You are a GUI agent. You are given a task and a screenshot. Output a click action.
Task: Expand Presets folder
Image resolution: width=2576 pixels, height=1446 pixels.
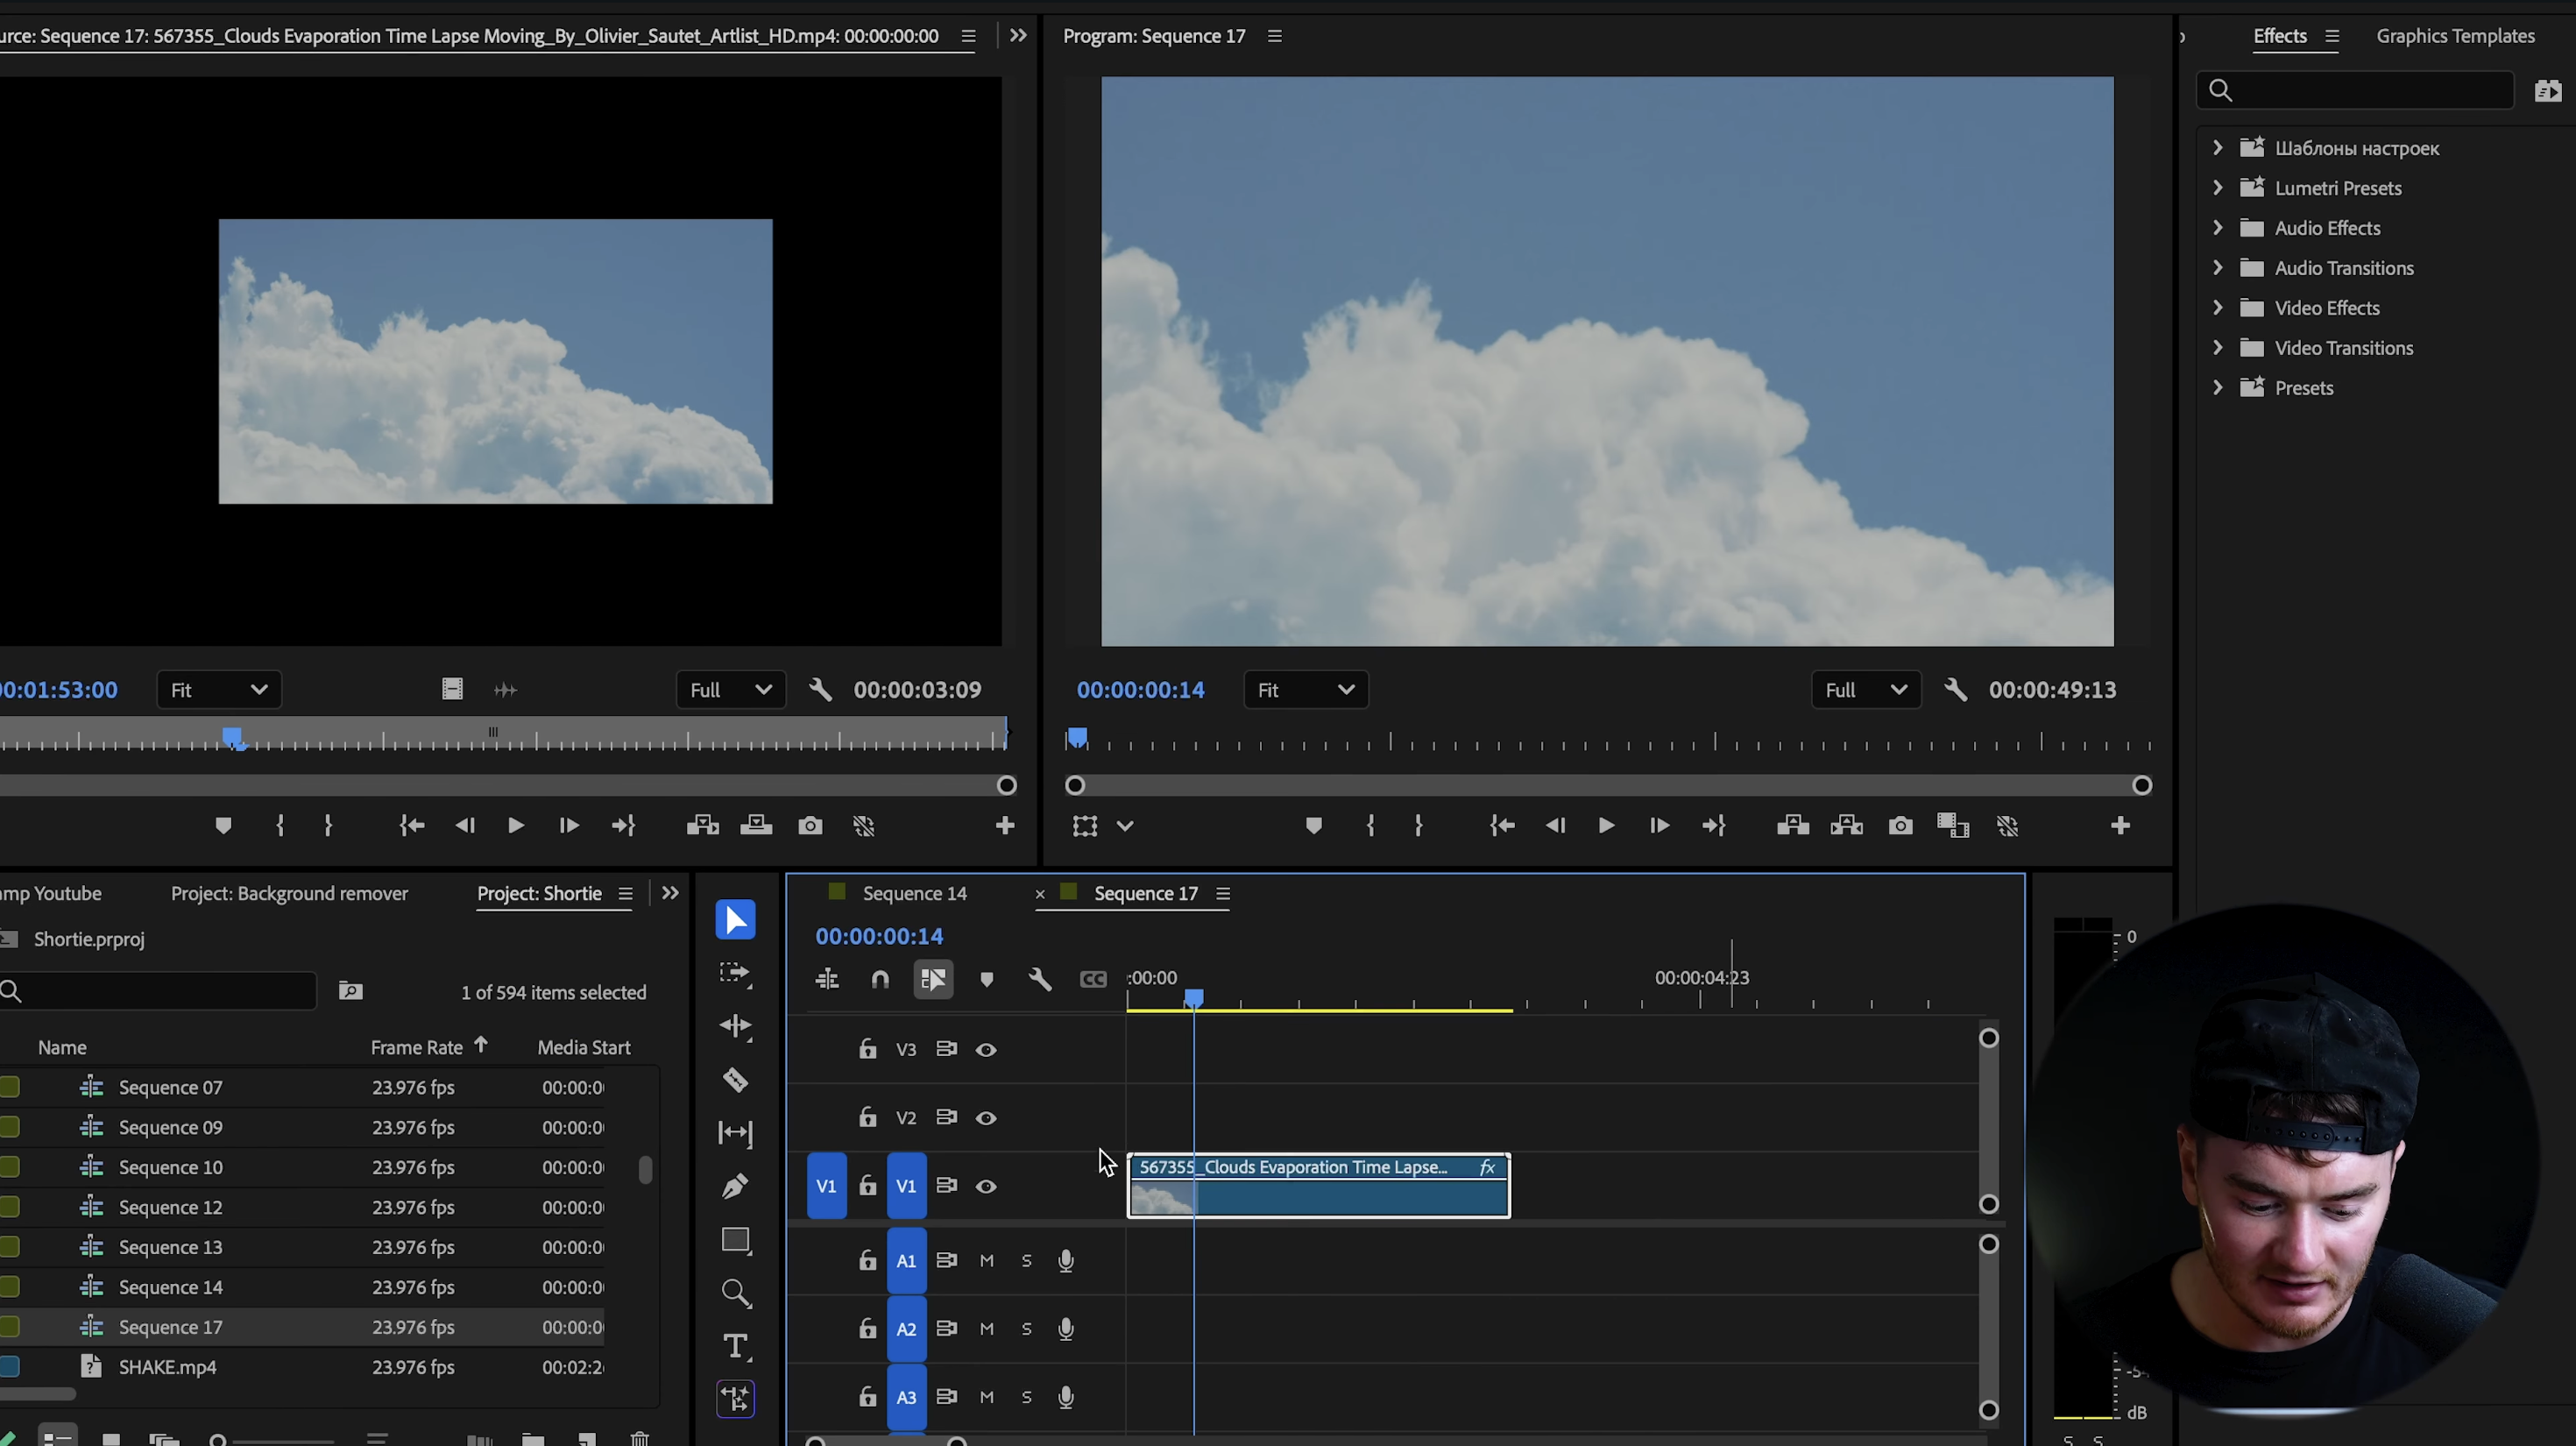[x=2217, y=387]
